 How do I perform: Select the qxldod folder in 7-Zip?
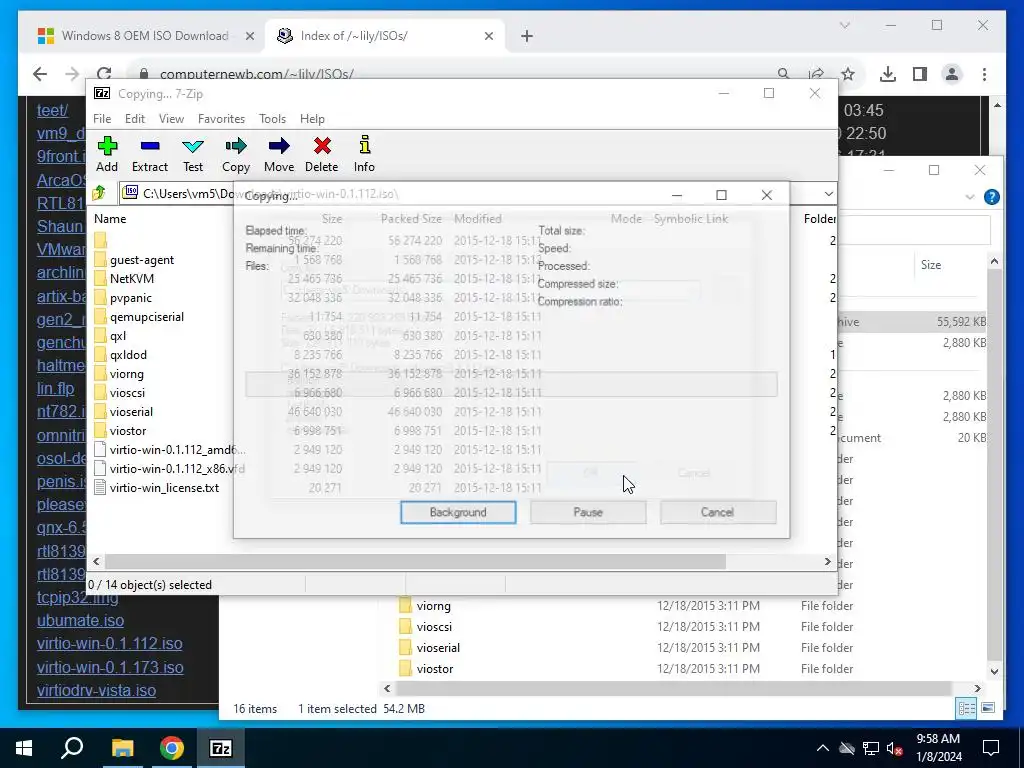(x=120, y=355)
